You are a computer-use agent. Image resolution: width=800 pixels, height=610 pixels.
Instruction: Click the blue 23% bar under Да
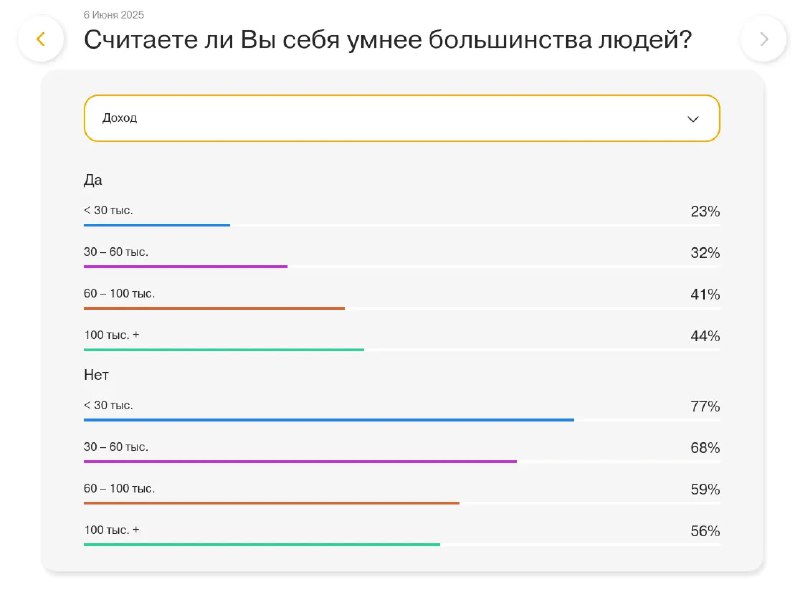pos(157,225)
